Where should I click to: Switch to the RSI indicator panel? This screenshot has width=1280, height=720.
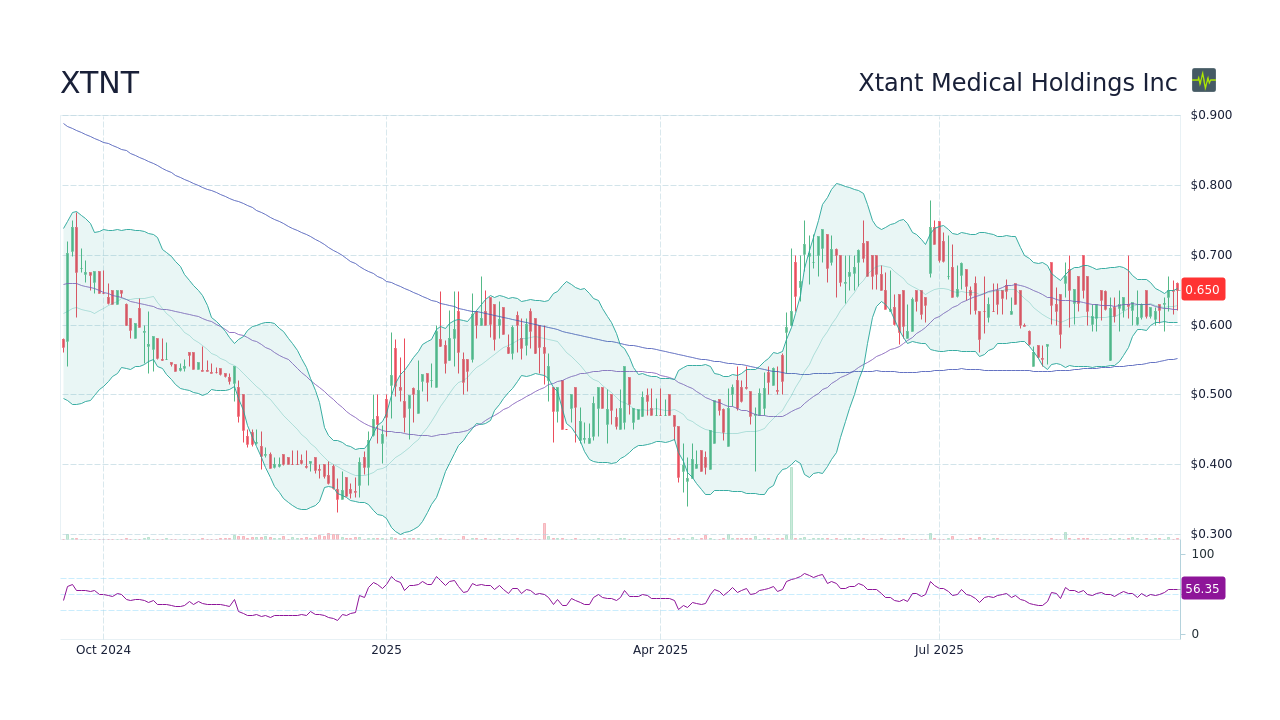click(x=620, y=590)
